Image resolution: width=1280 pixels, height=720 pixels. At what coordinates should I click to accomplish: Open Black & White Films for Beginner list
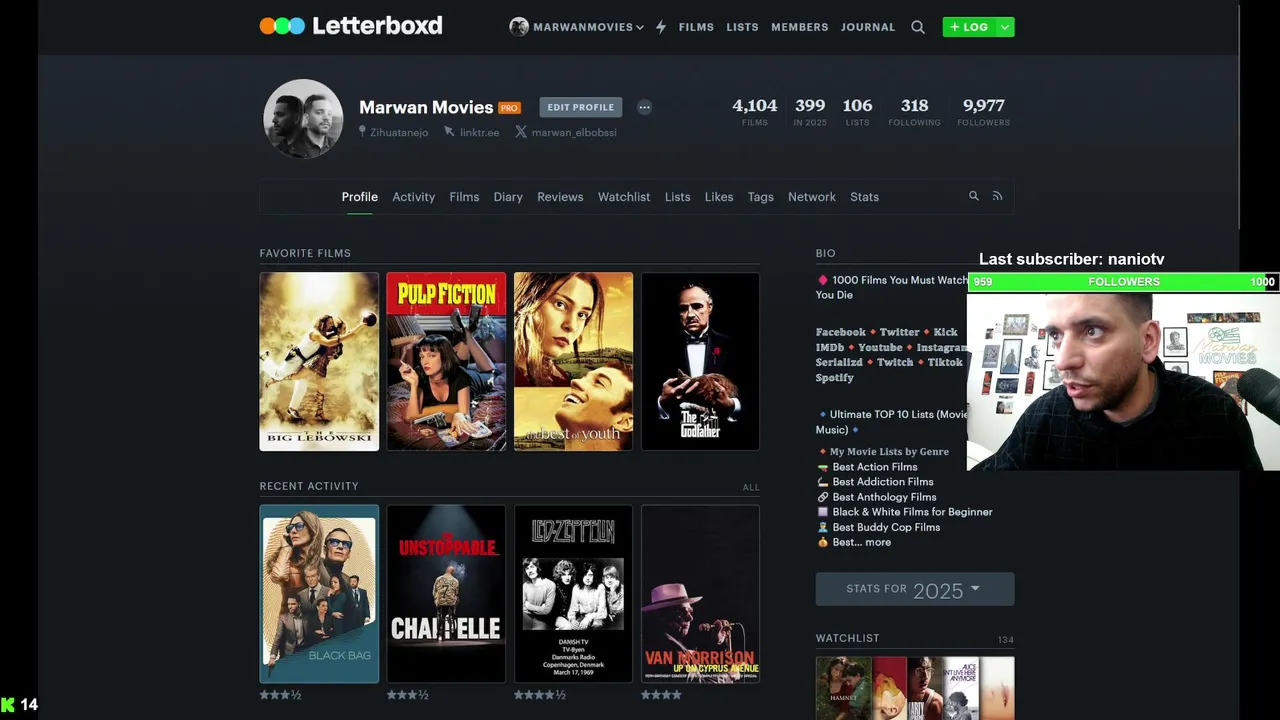pyautogui.click(x=912, y=512)
